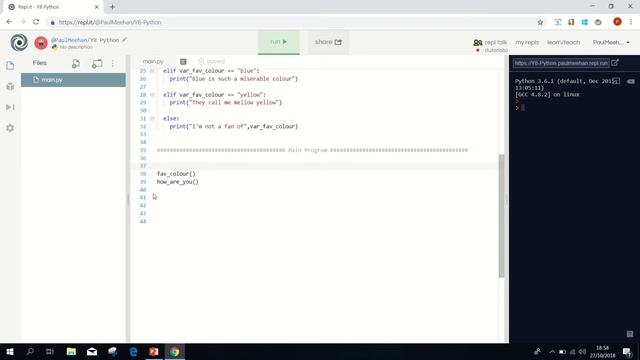Open Edge browser from taskbar
The height and width of the screenshot is (360, 640).
(x=133, y=352)
